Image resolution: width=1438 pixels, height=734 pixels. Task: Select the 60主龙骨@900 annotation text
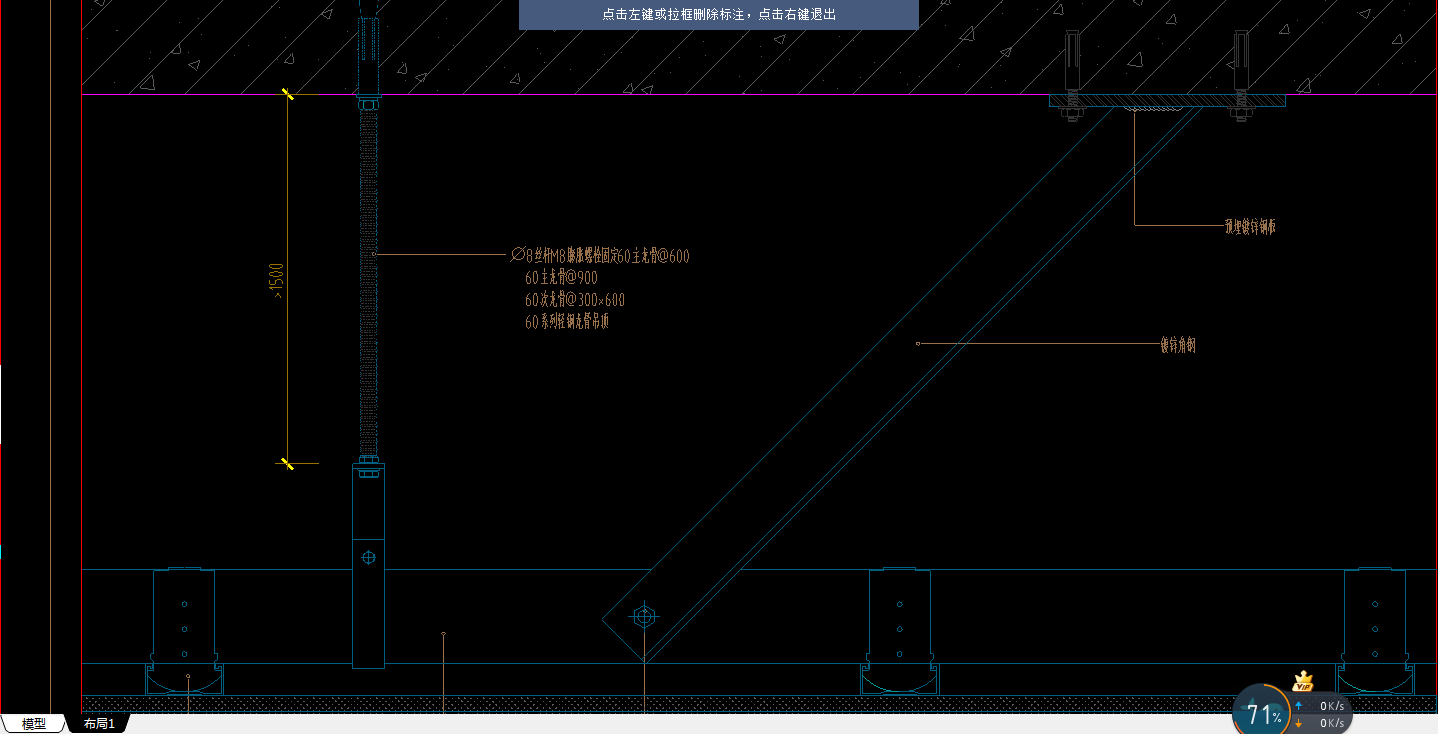[561, 278]
